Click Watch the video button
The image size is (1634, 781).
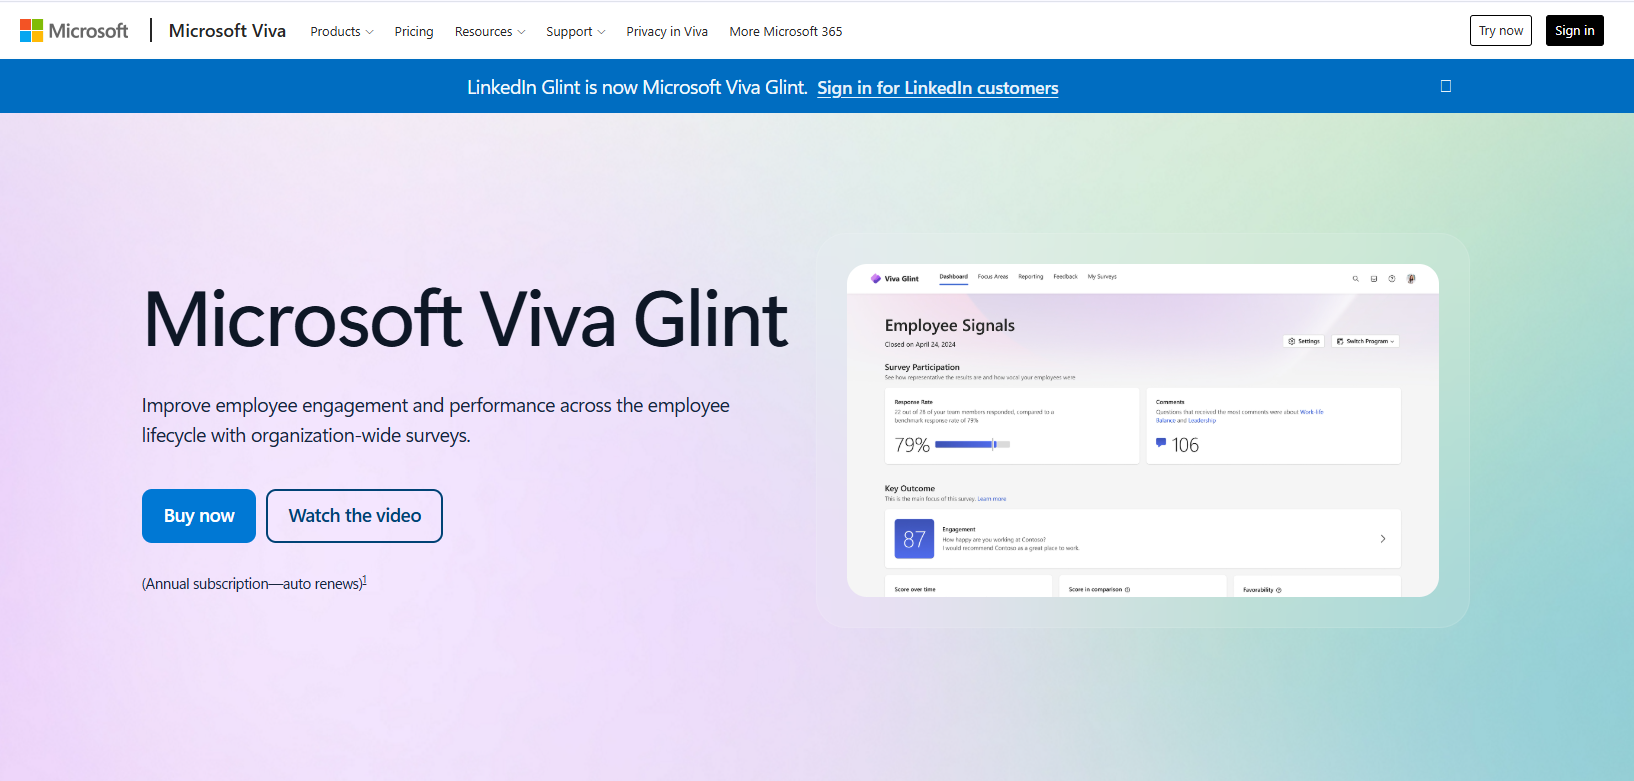click(x=355, y=516)
